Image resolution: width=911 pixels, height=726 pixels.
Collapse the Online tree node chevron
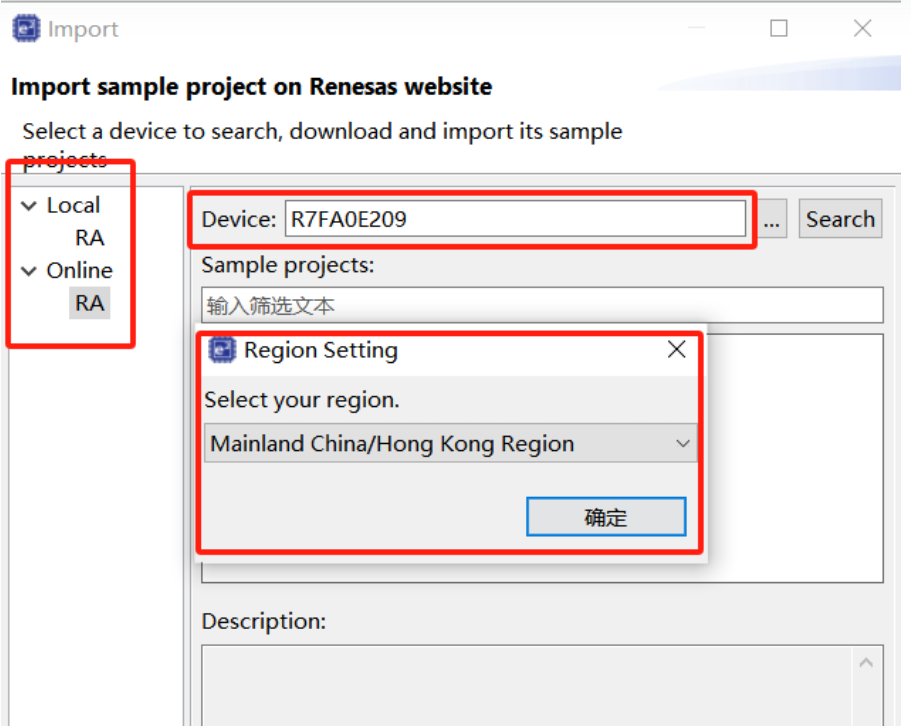point(28,271)
